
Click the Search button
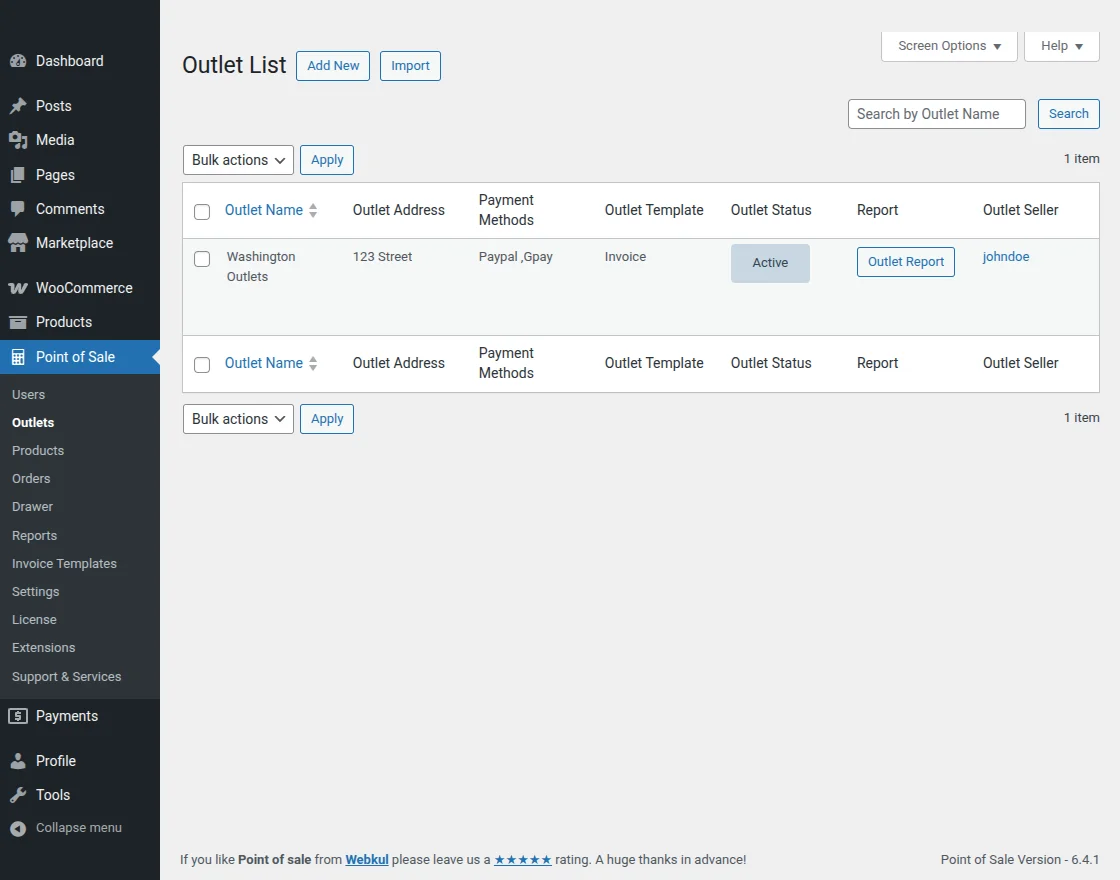pyautogui.click(x=1069, y=114)
